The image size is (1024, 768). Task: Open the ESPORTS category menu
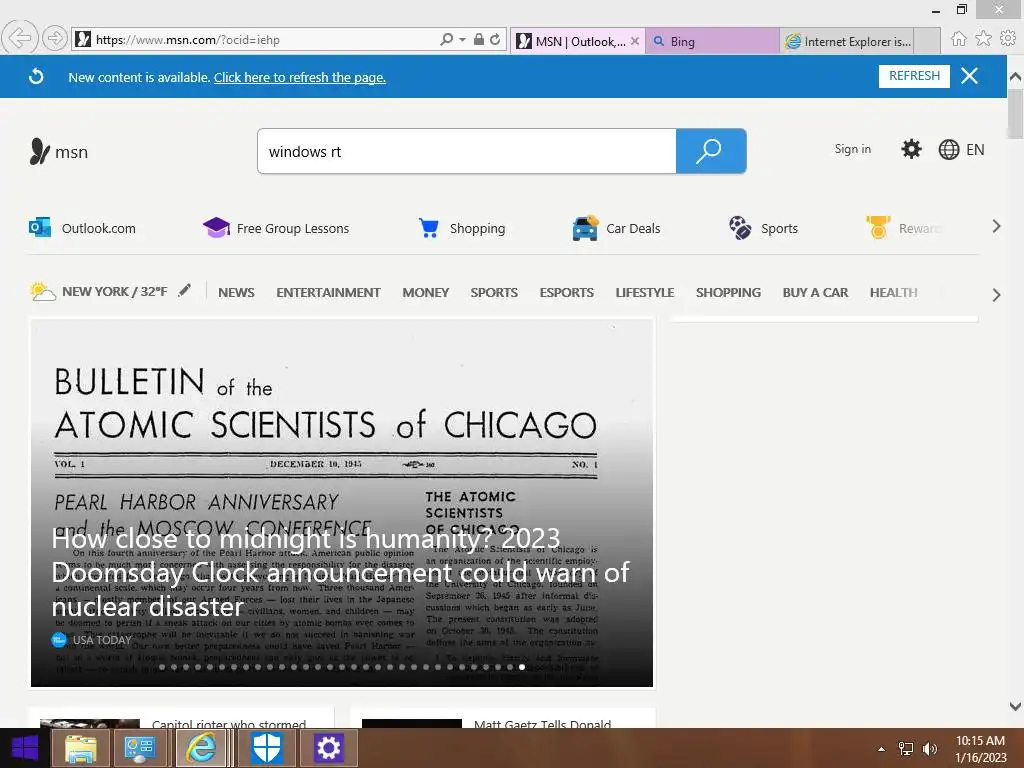coord(566,293)
